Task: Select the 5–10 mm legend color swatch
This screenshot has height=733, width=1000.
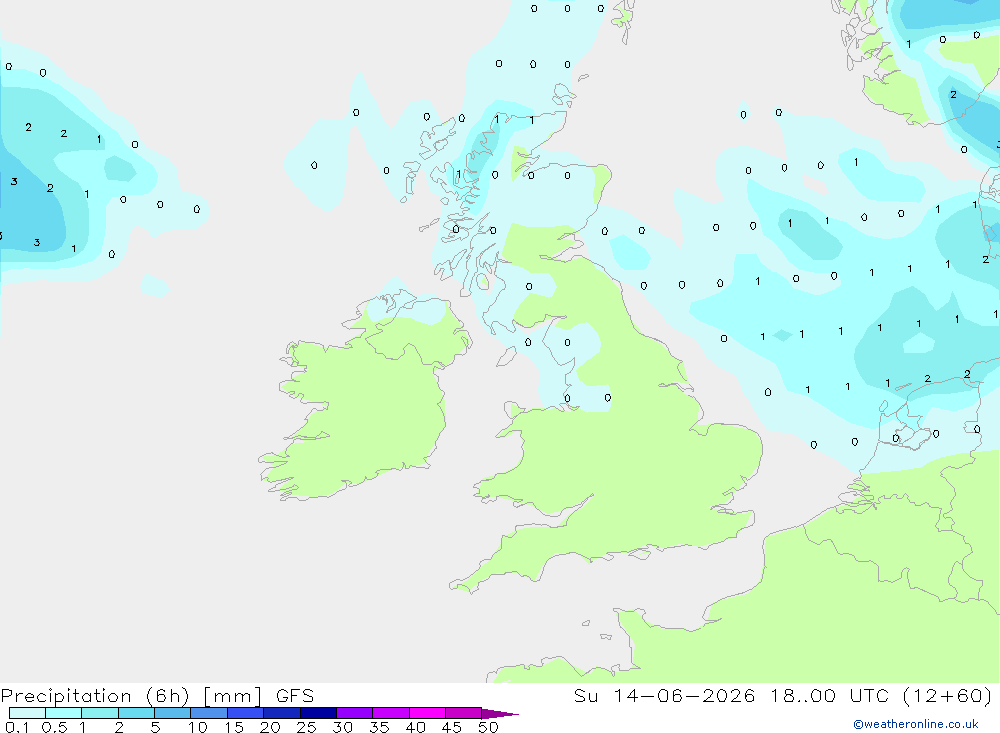Action: pyautogui.click(x=173, y=713)
